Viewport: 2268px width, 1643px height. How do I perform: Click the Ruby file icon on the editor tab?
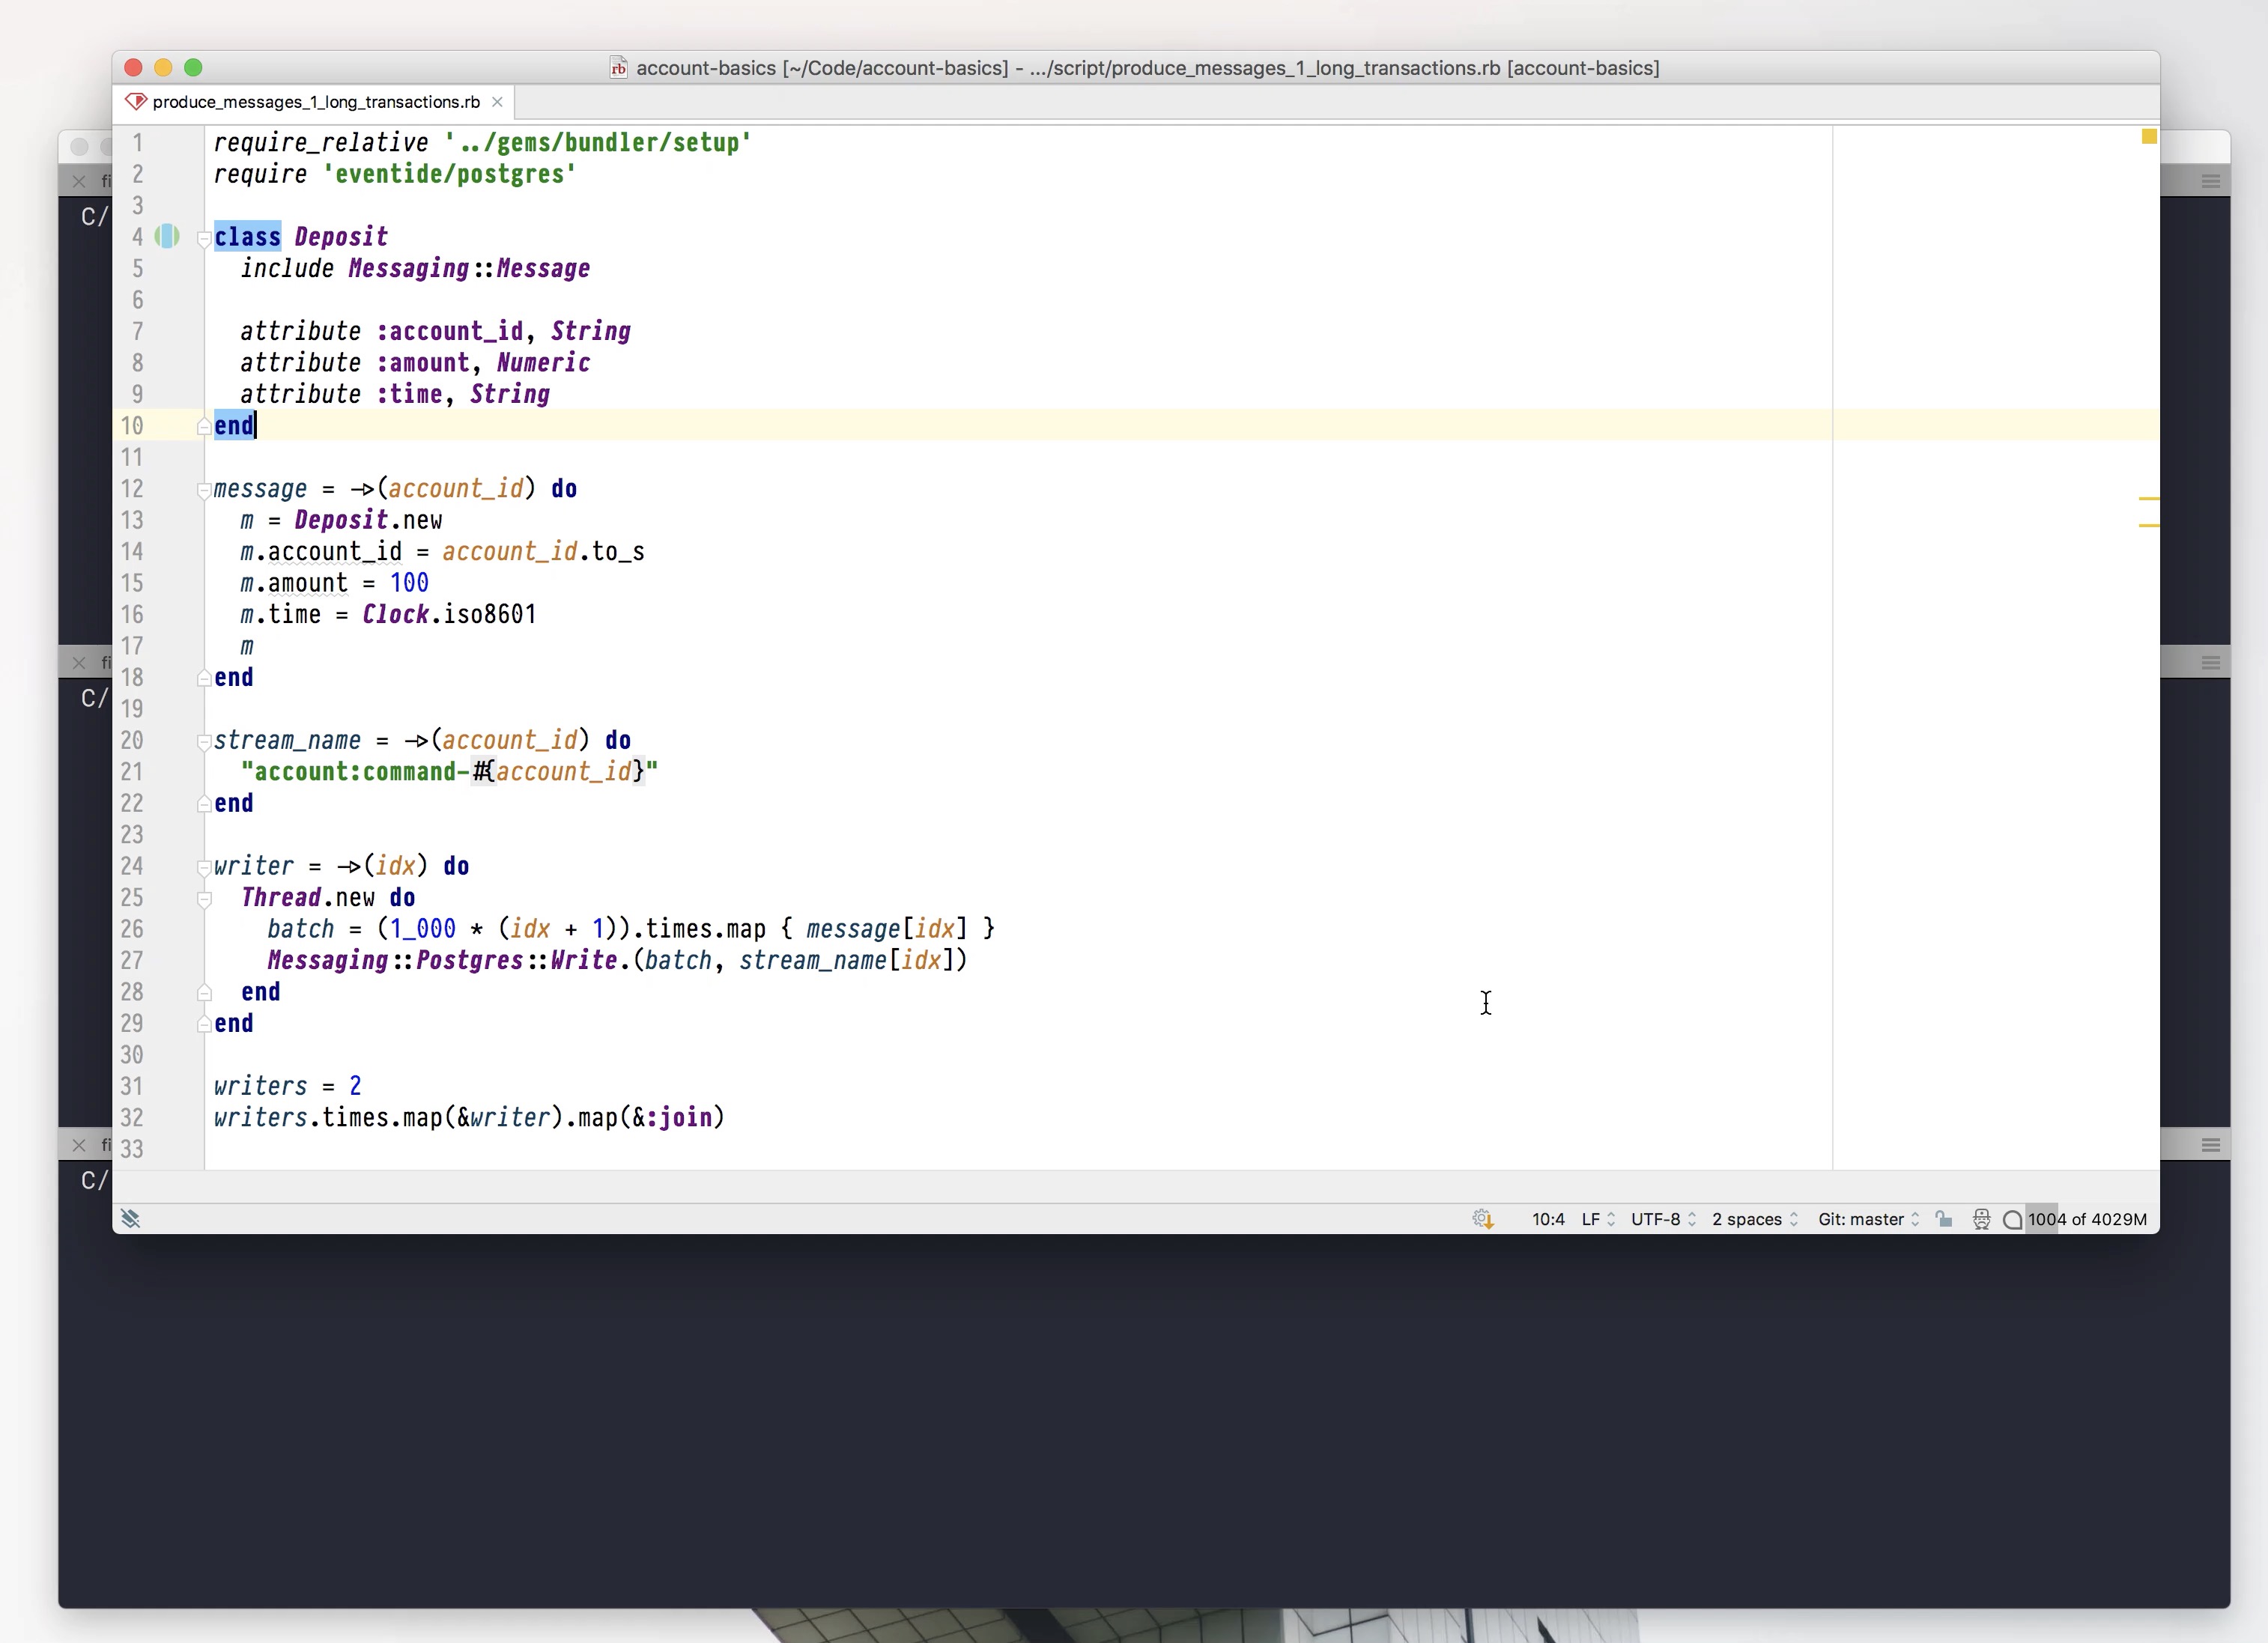[x=136, y=101]
